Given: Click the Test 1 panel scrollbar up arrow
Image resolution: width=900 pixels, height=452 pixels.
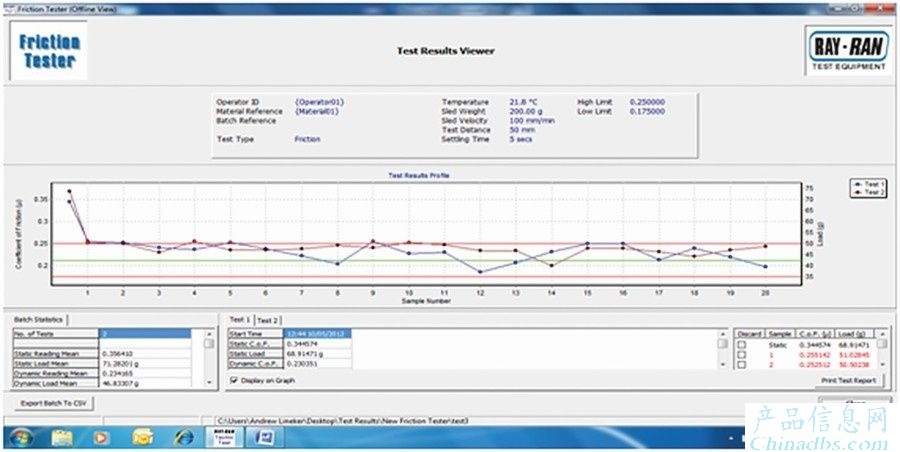Looking at the screenshot, I should (722, 334).
